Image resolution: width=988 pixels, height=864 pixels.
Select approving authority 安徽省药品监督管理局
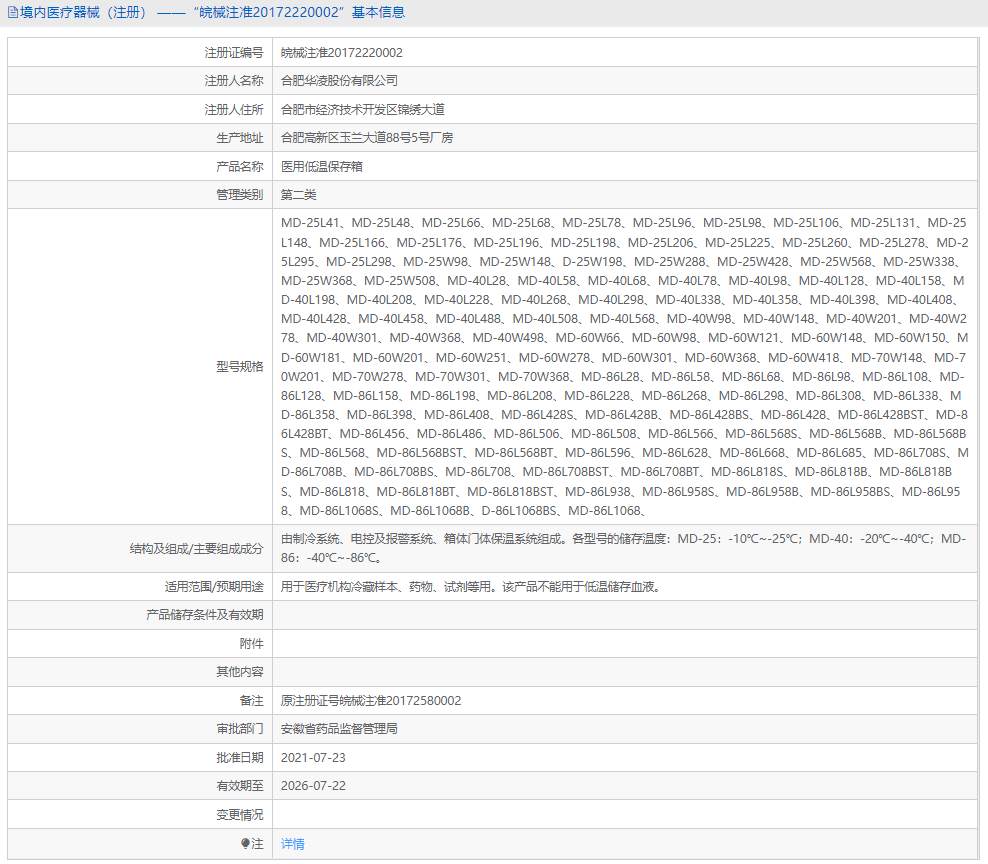[x=339, y=729]
